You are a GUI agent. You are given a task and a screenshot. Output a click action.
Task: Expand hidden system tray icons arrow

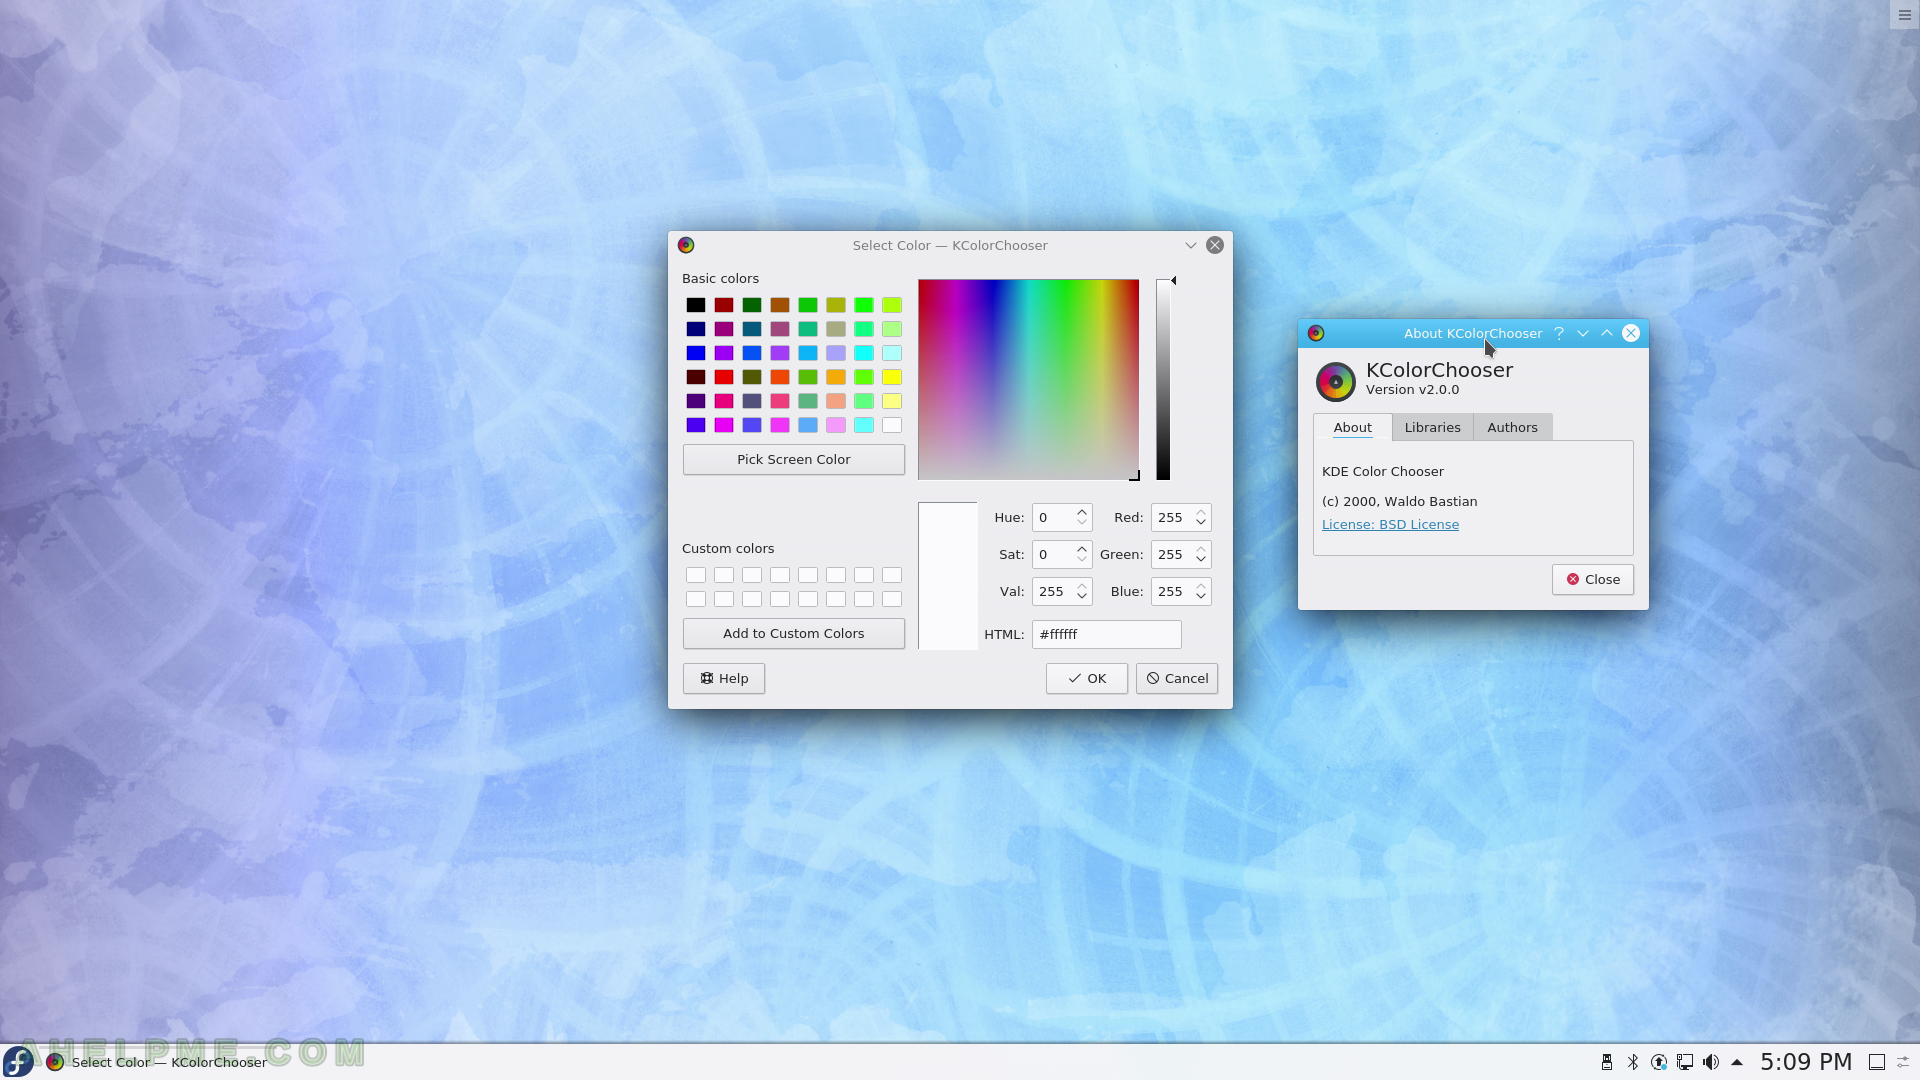[x=1737, y=1062]
